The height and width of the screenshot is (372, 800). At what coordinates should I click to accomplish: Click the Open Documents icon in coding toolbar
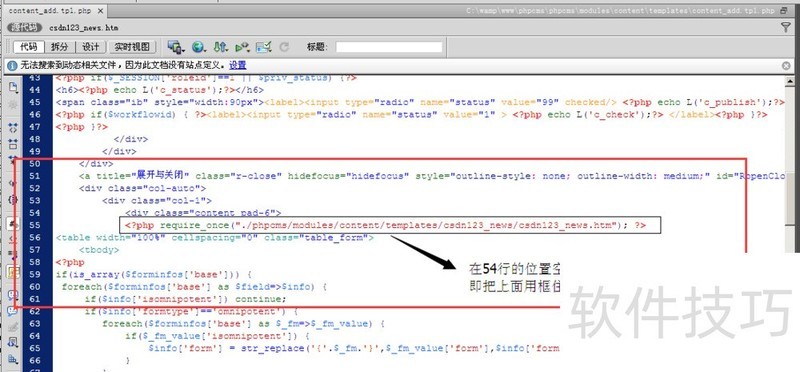[13, 87]
